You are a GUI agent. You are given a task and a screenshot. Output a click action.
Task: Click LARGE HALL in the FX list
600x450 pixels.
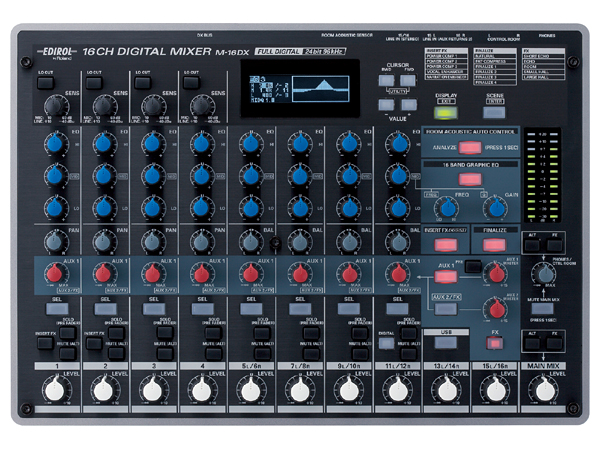click(543, 77)
